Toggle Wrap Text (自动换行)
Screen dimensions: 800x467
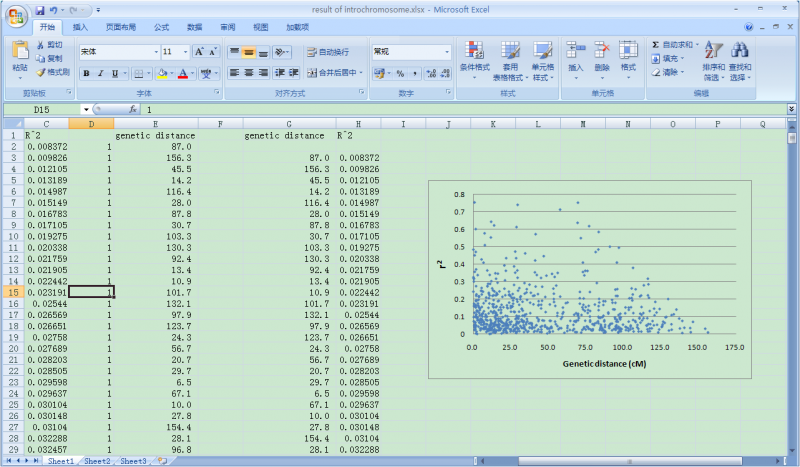click(327, 51)
